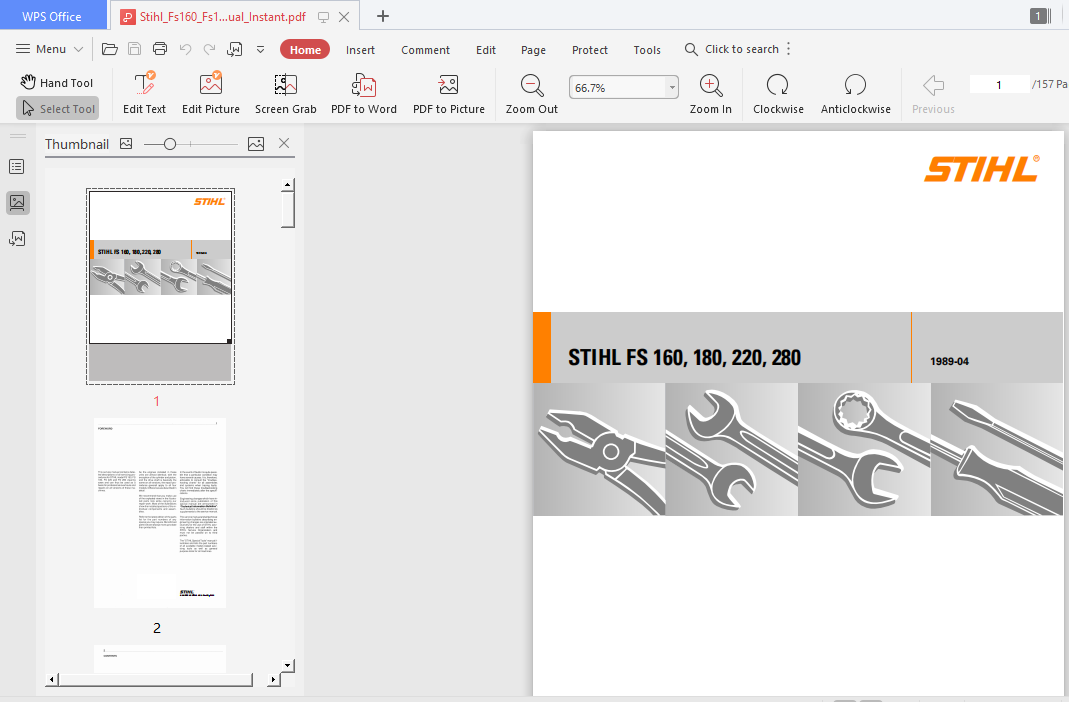This screenshot has width=1069, height=702.
Task: Open the bookmarks outline sidebar icon
Action: tap(17, 166)
